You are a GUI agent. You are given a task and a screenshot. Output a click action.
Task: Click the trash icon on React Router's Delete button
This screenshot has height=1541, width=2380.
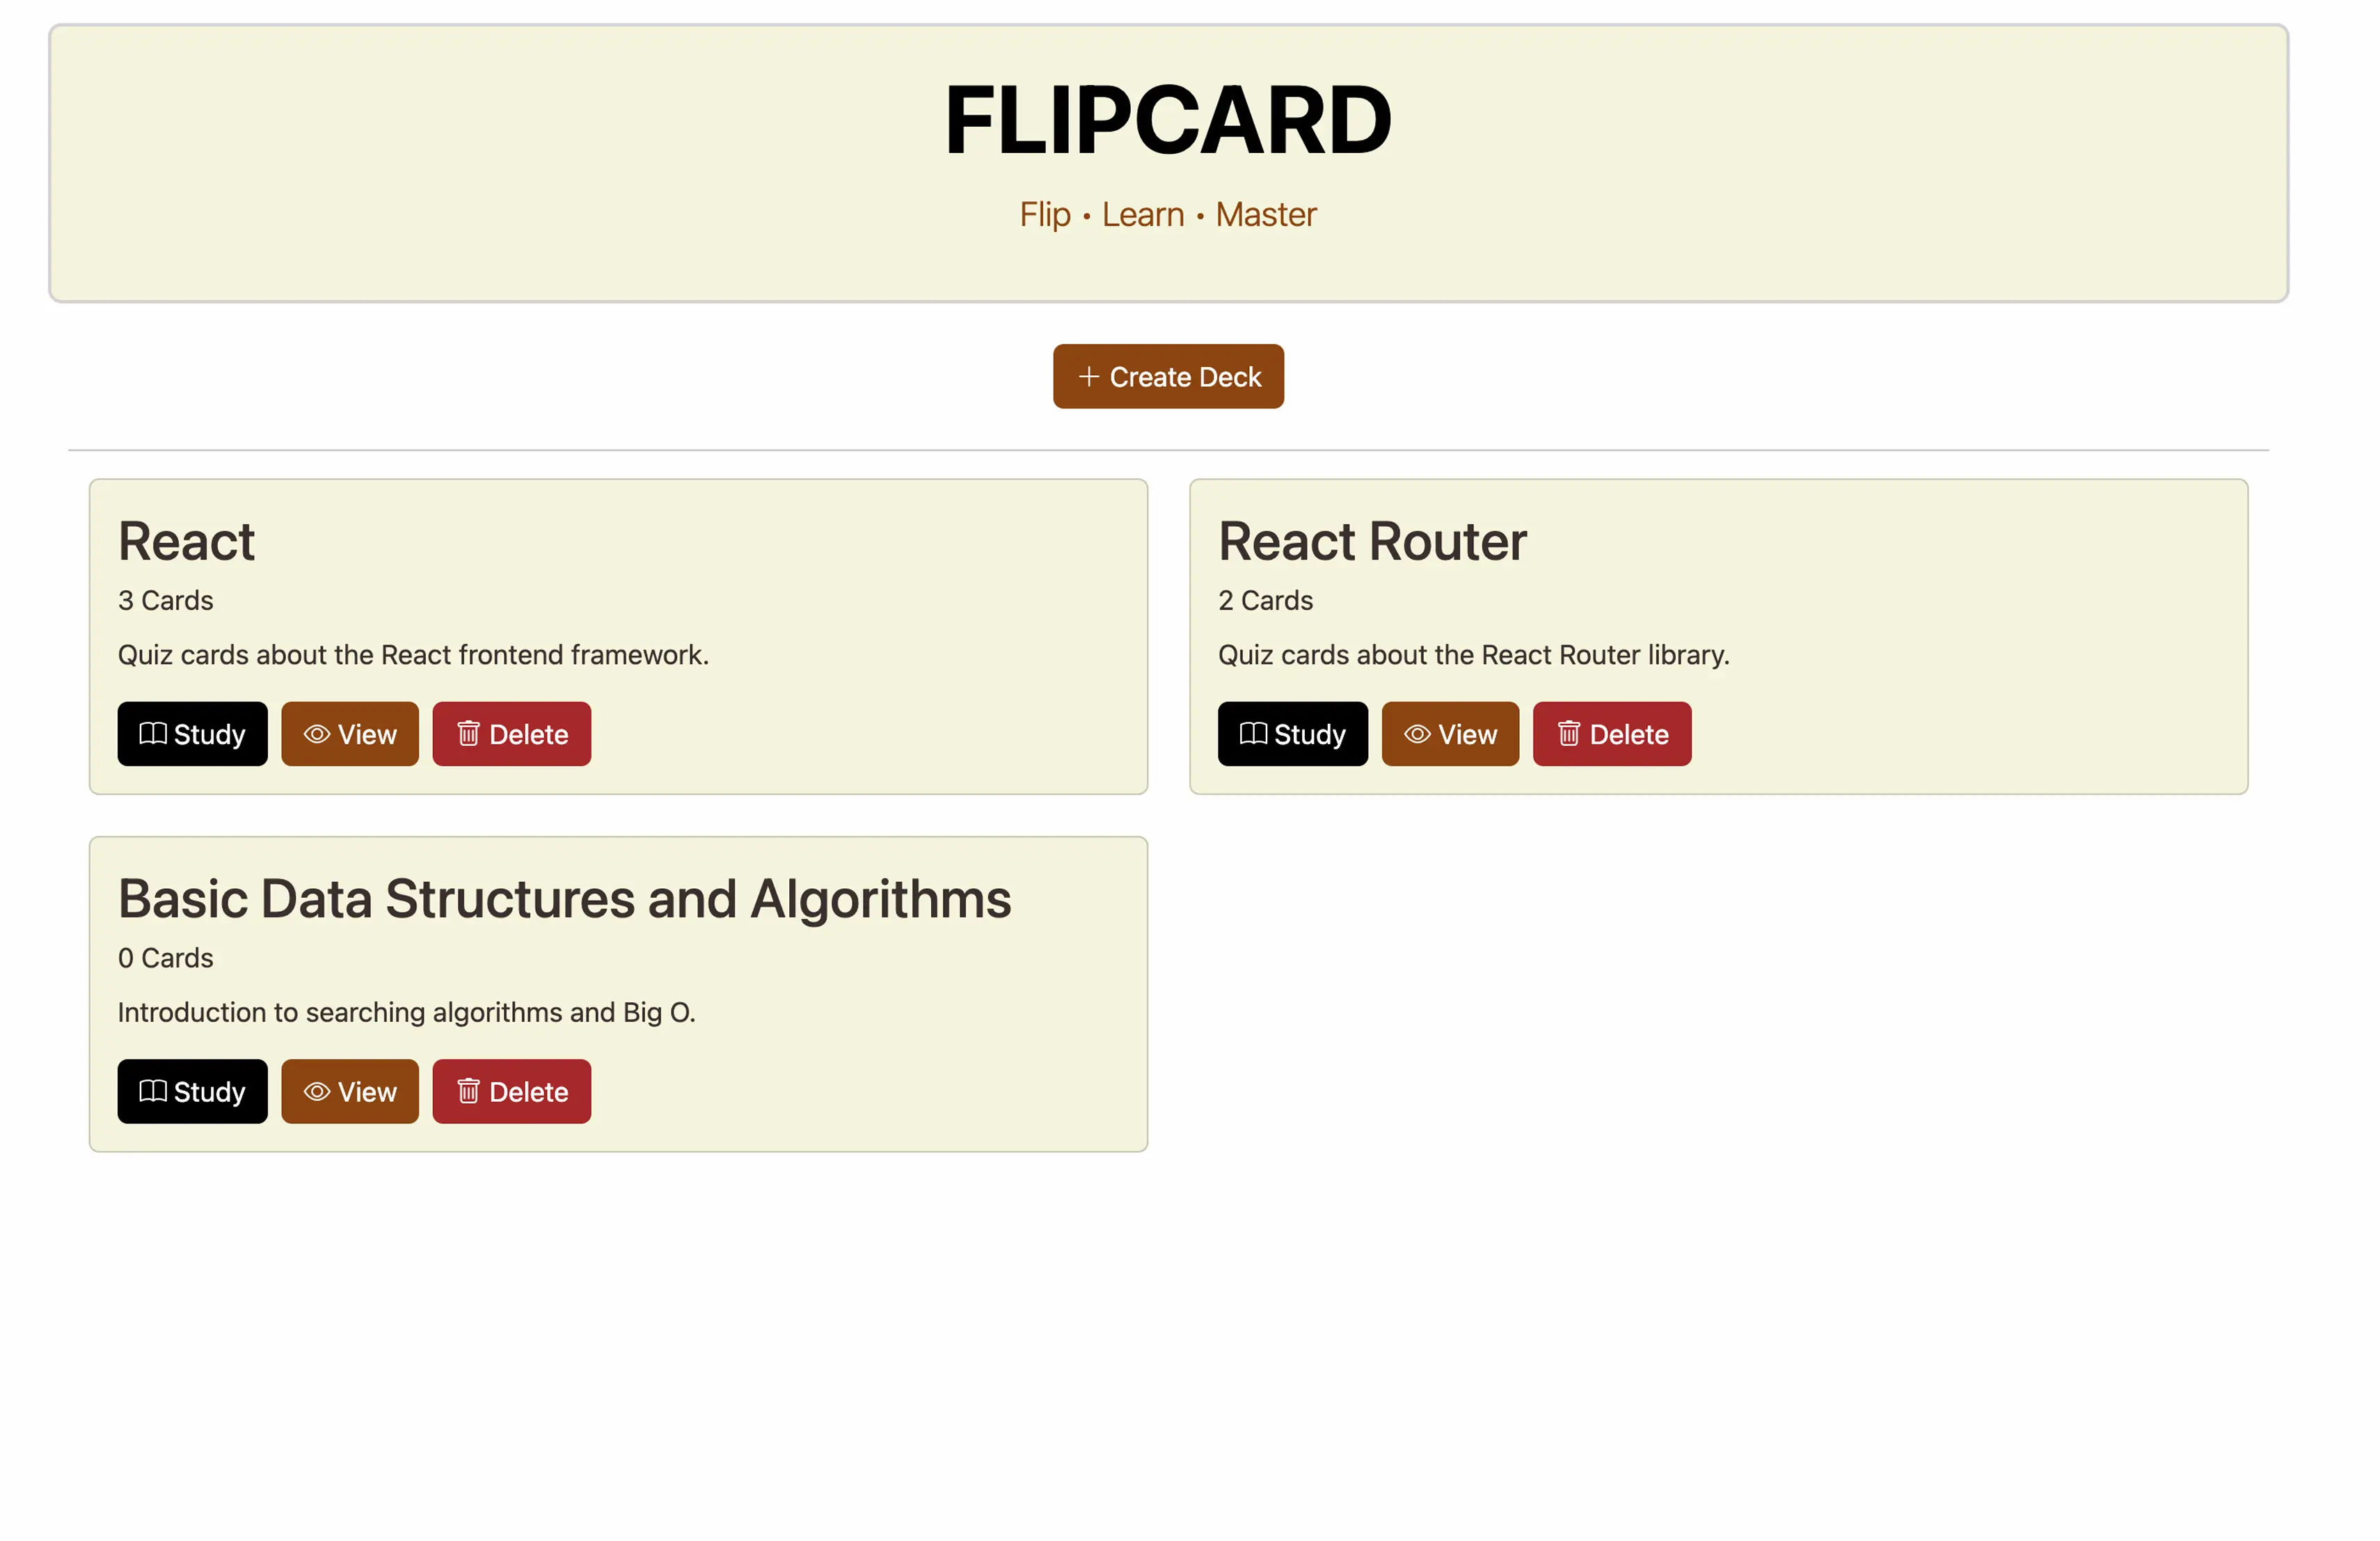(1568, 733)
